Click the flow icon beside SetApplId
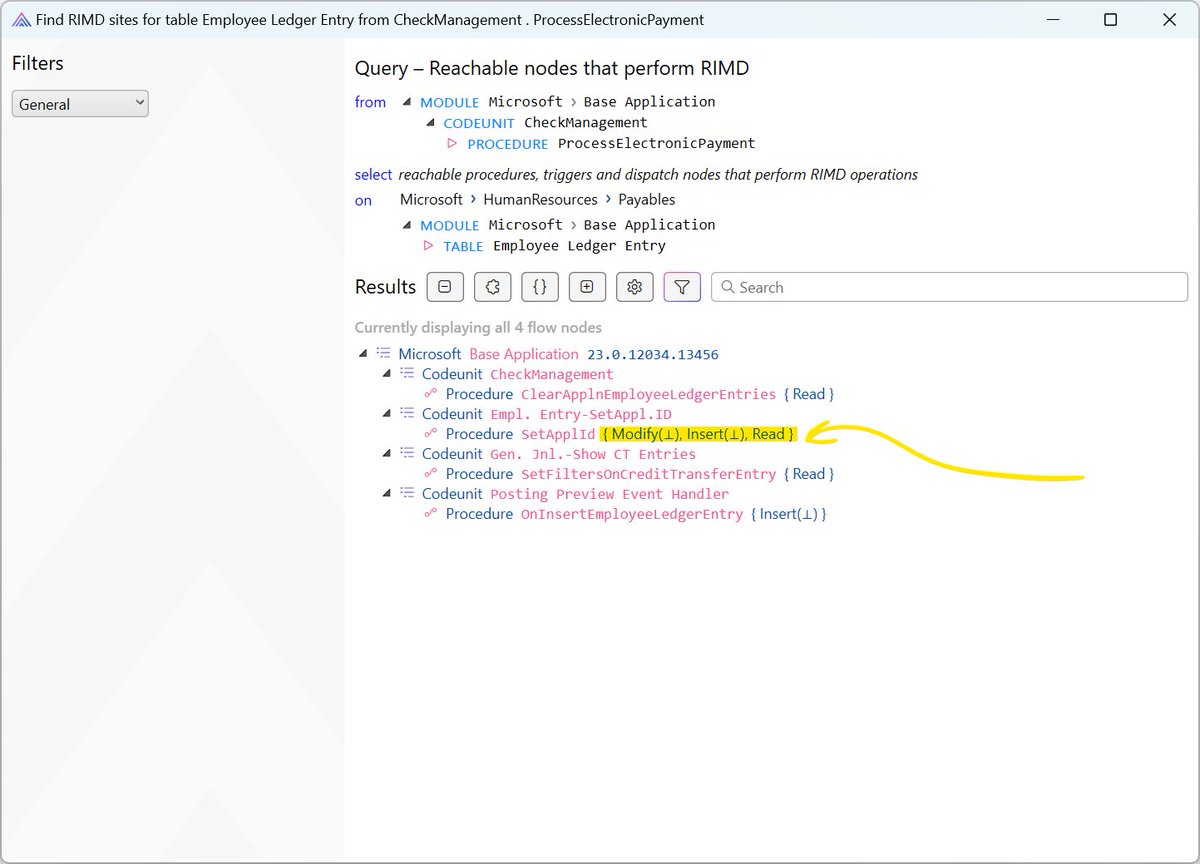 tap(431, 434)
